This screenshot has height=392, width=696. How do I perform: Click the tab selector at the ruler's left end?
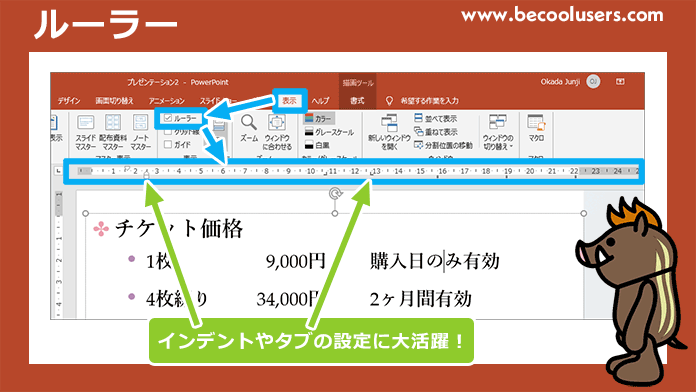coord(58,171)
